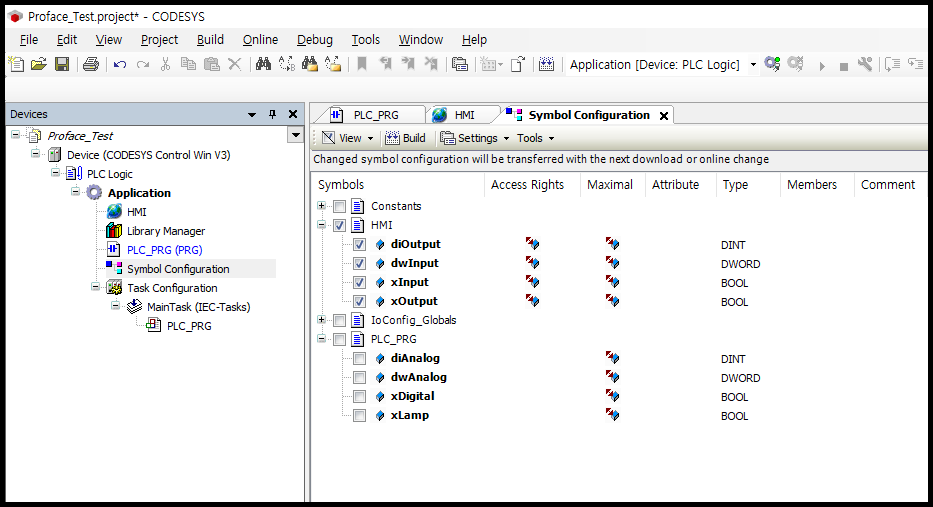Click the Build icon next to application selector
The image size is (933, 507).
click(546, 64)
